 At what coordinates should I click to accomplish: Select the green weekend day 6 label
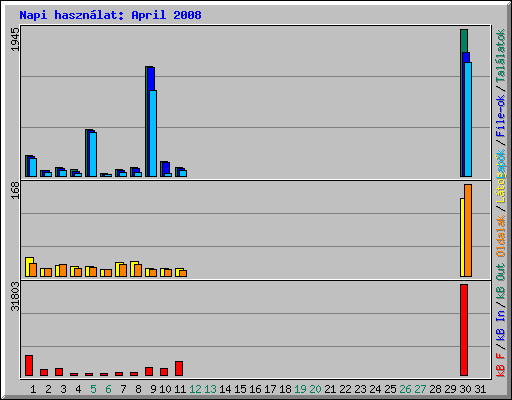pyautogui.click(x=108, y=389)
